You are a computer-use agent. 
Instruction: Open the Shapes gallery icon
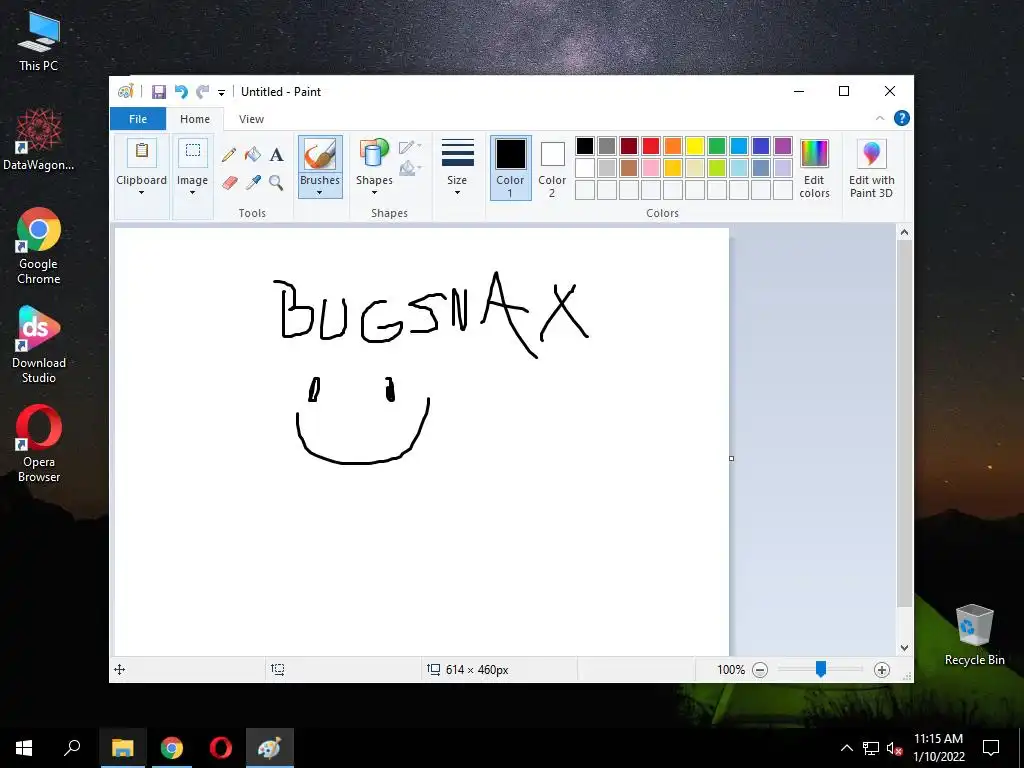(x=374, y=154)
